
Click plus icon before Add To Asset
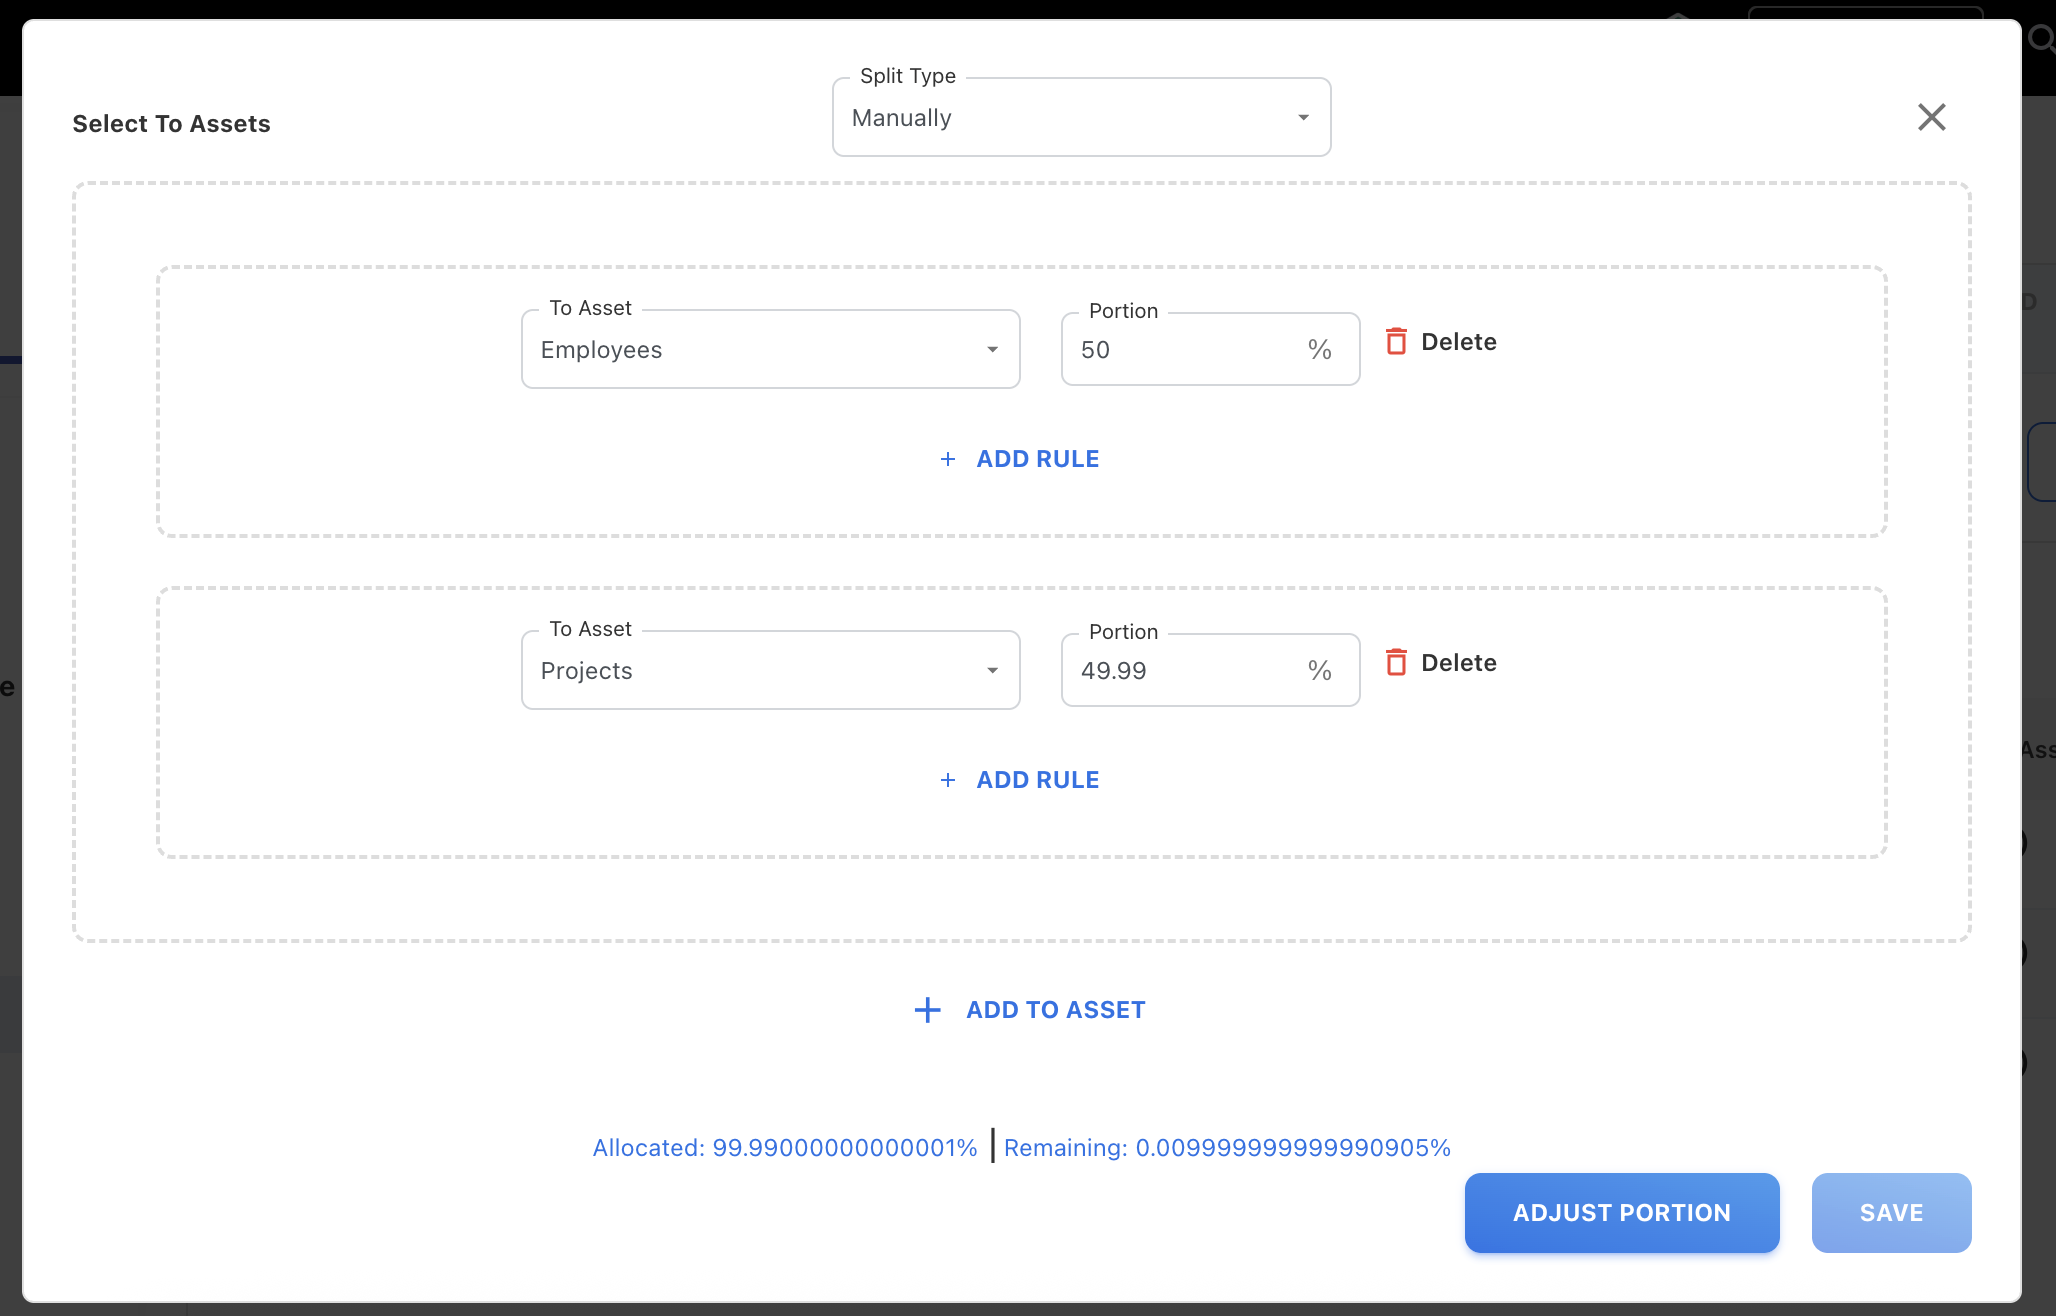(927, 1010)
